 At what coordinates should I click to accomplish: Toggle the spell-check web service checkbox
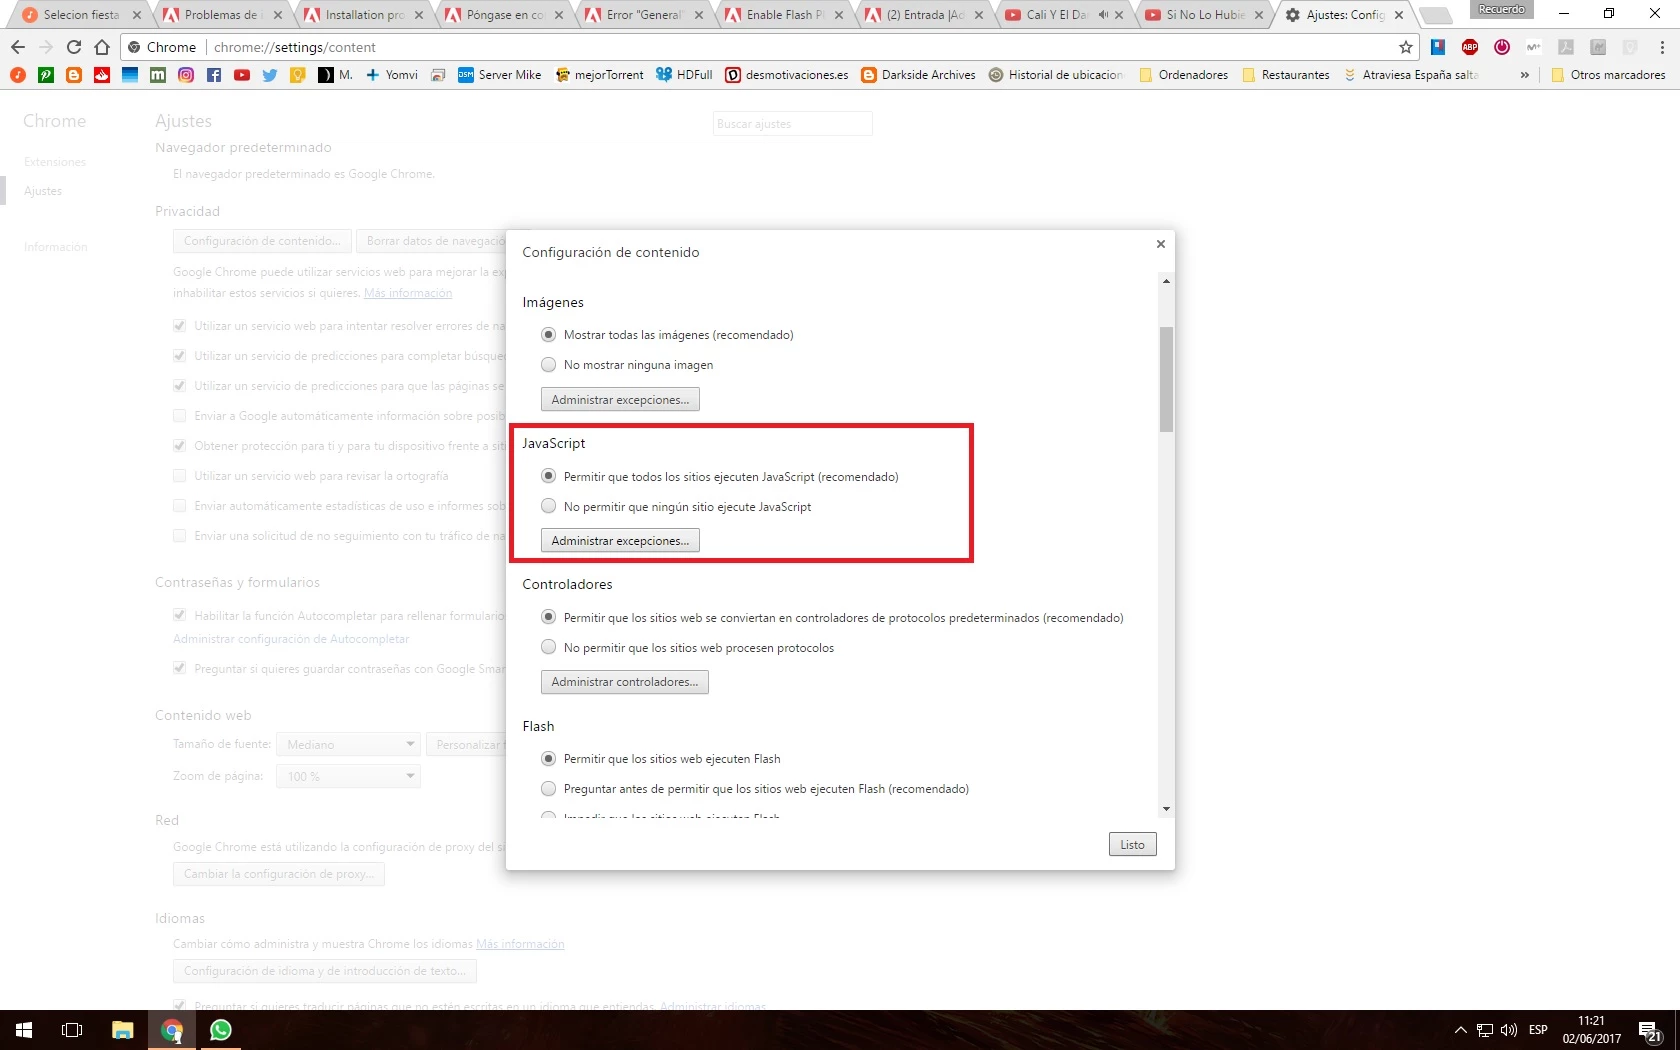coord(180,476)
